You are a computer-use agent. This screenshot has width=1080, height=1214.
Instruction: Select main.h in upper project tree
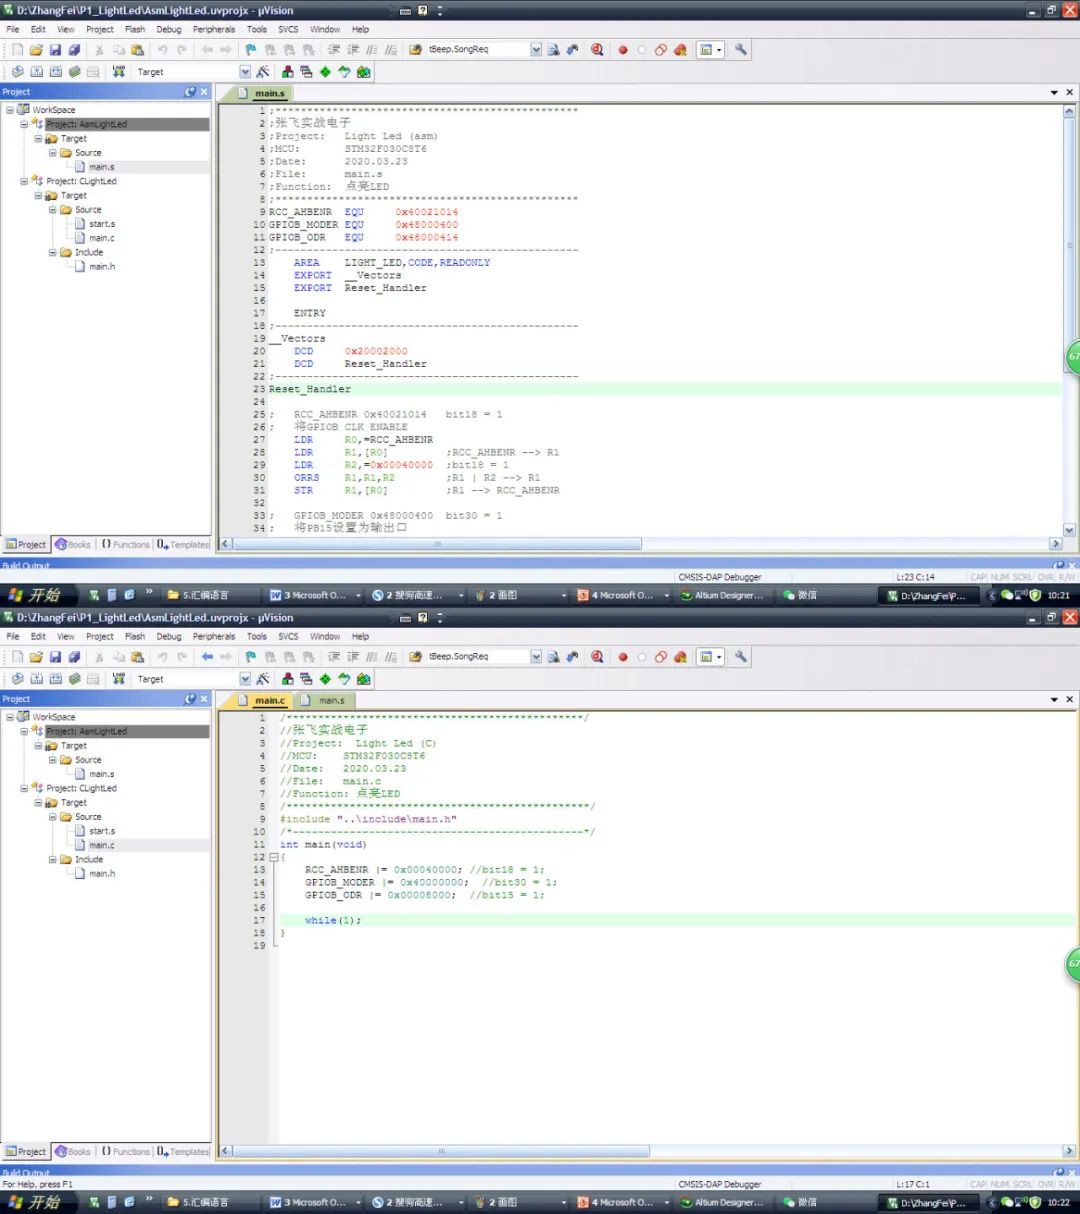102,266
